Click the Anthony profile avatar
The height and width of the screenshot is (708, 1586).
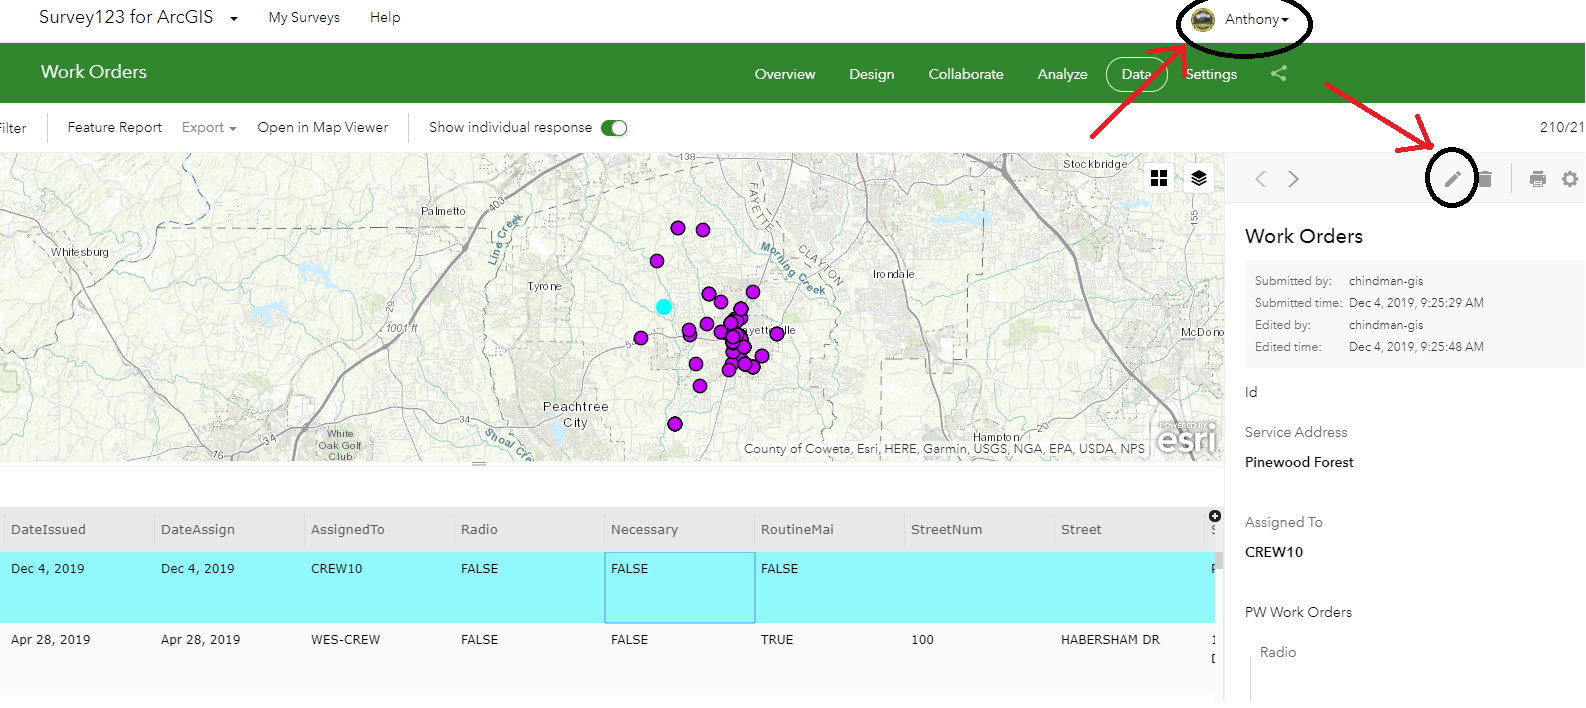pos(1203,19)
